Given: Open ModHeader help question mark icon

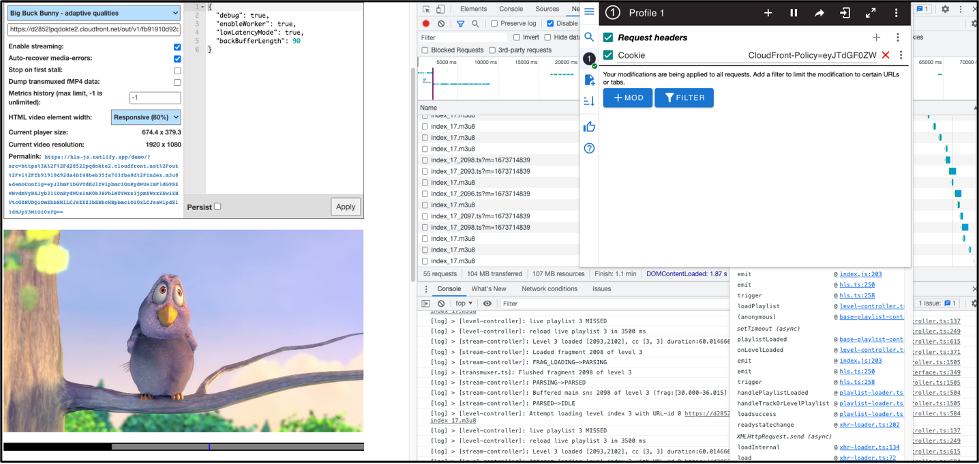Looking at the screenshot, I should coord(589,148).
